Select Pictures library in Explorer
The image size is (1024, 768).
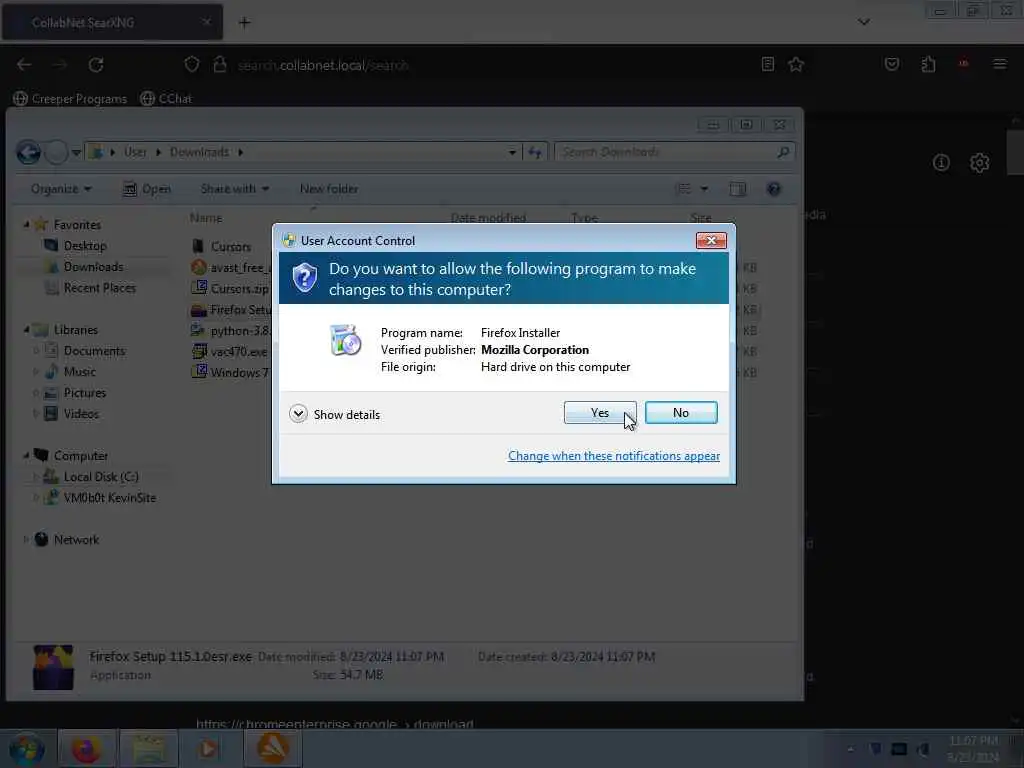[x=84, y=392]
